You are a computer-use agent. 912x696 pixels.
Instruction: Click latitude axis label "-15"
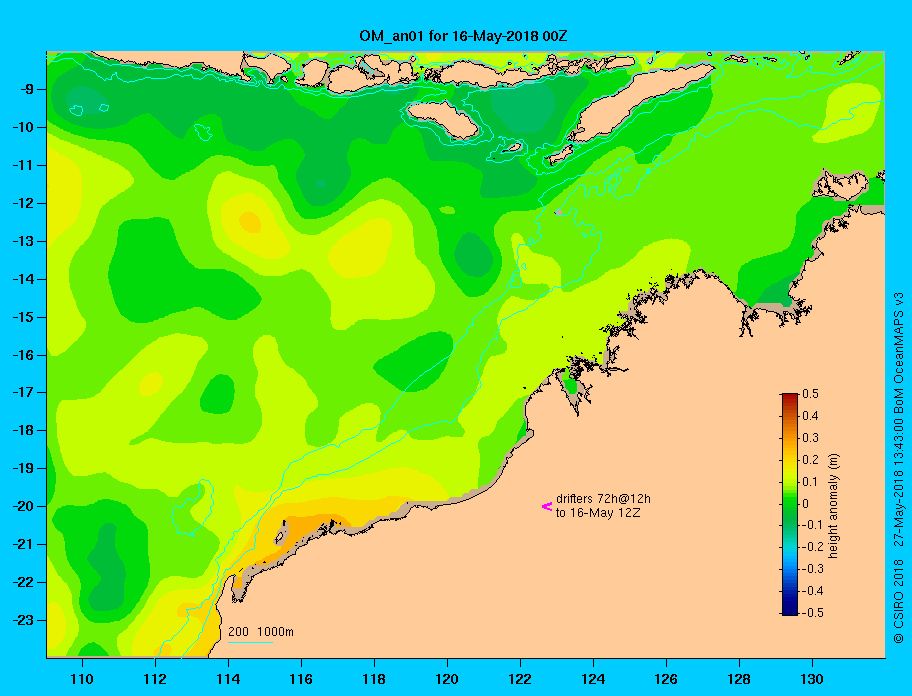click(x=24, y=317)
